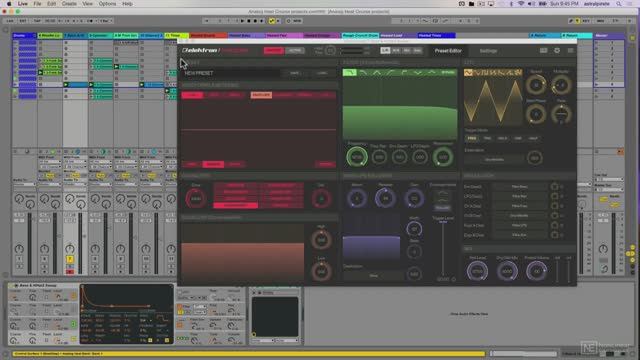Screen dimensions: 640x360
Task: Open the LFO Destination dropdown
Action: pyautogui.click(x=494, y=159)
